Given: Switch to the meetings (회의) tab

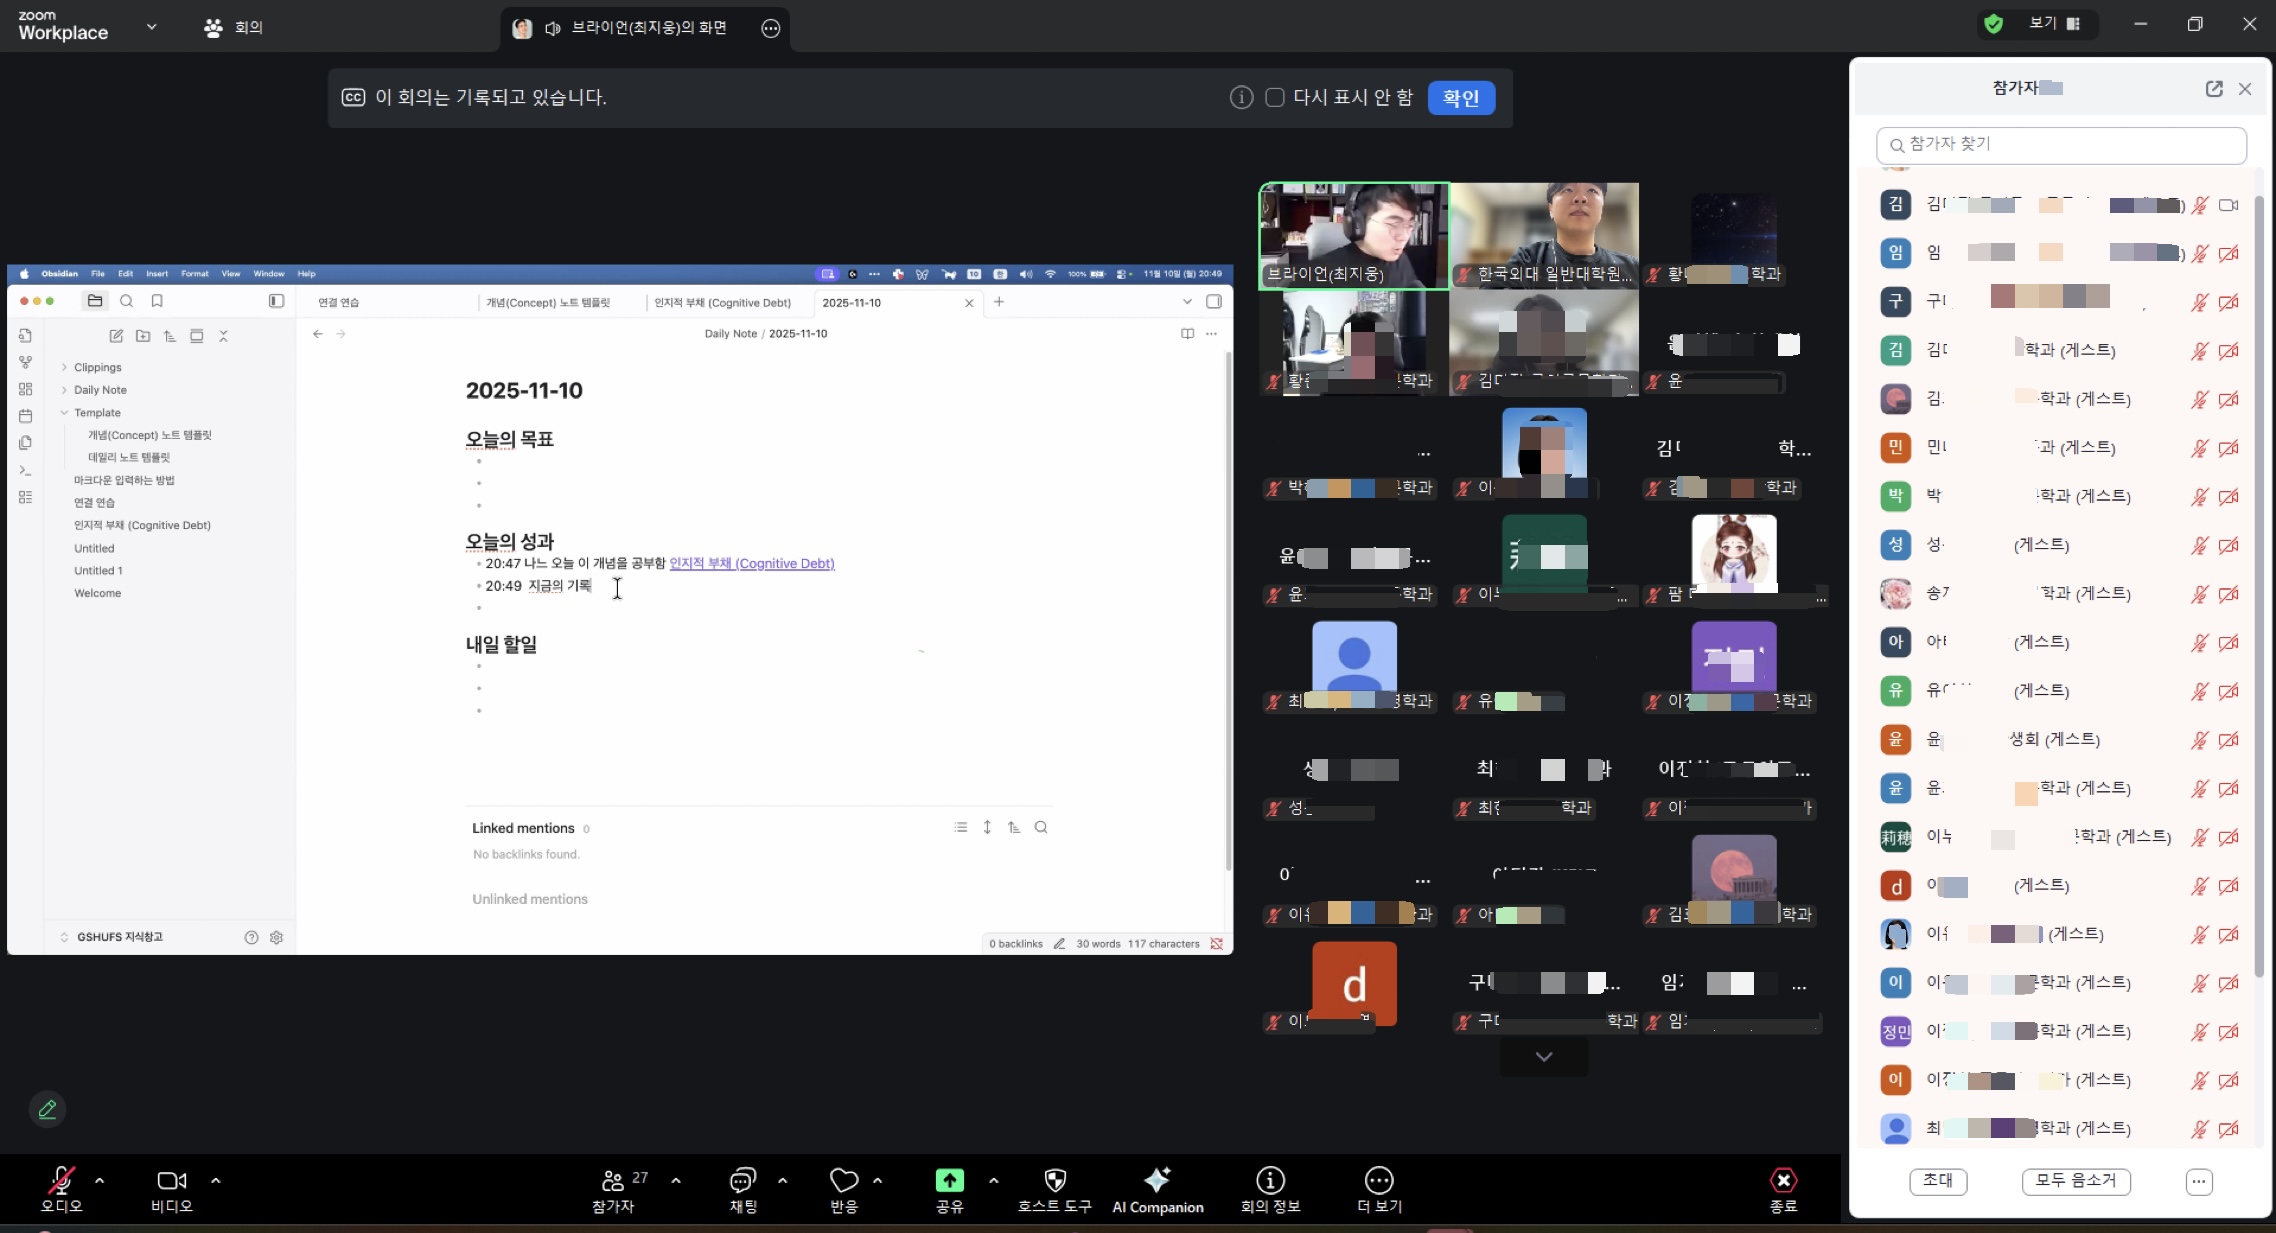Looking at the screenshot, I should click(234, 28).
